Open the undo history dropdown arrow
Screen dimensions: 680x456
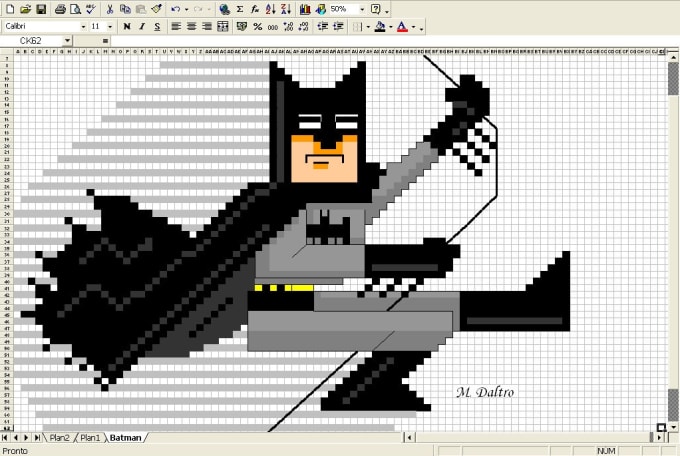pyautogui.click(x=186, y=10)
